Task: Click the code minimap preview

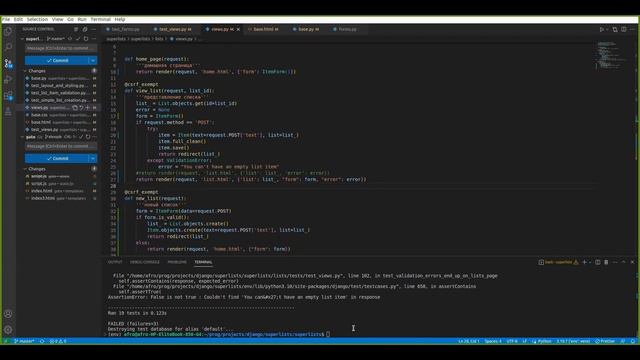Action: click(x=612, y=55)
